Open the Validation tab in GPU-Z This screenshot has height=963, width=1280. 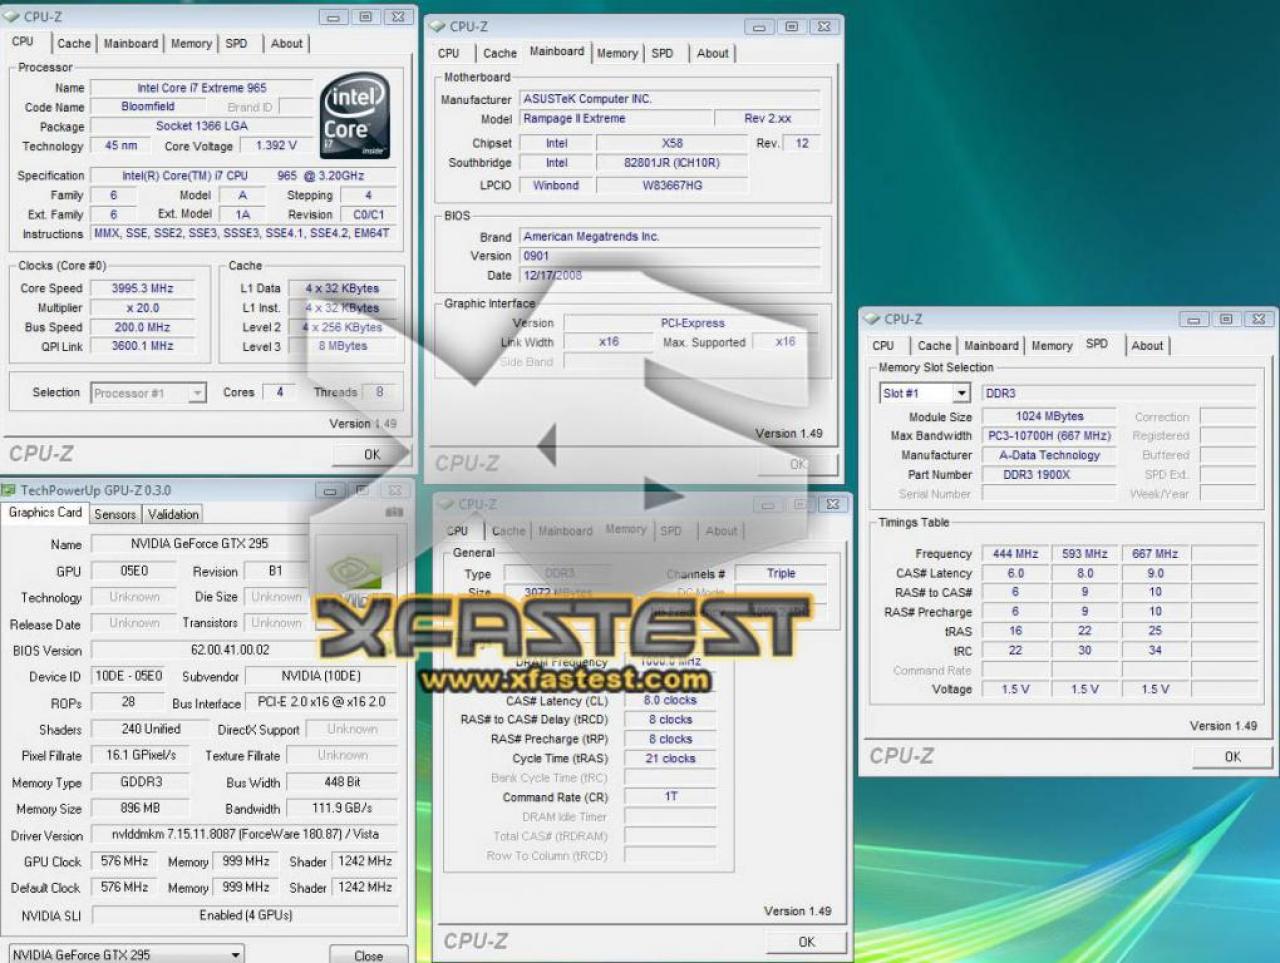point(173,514)
